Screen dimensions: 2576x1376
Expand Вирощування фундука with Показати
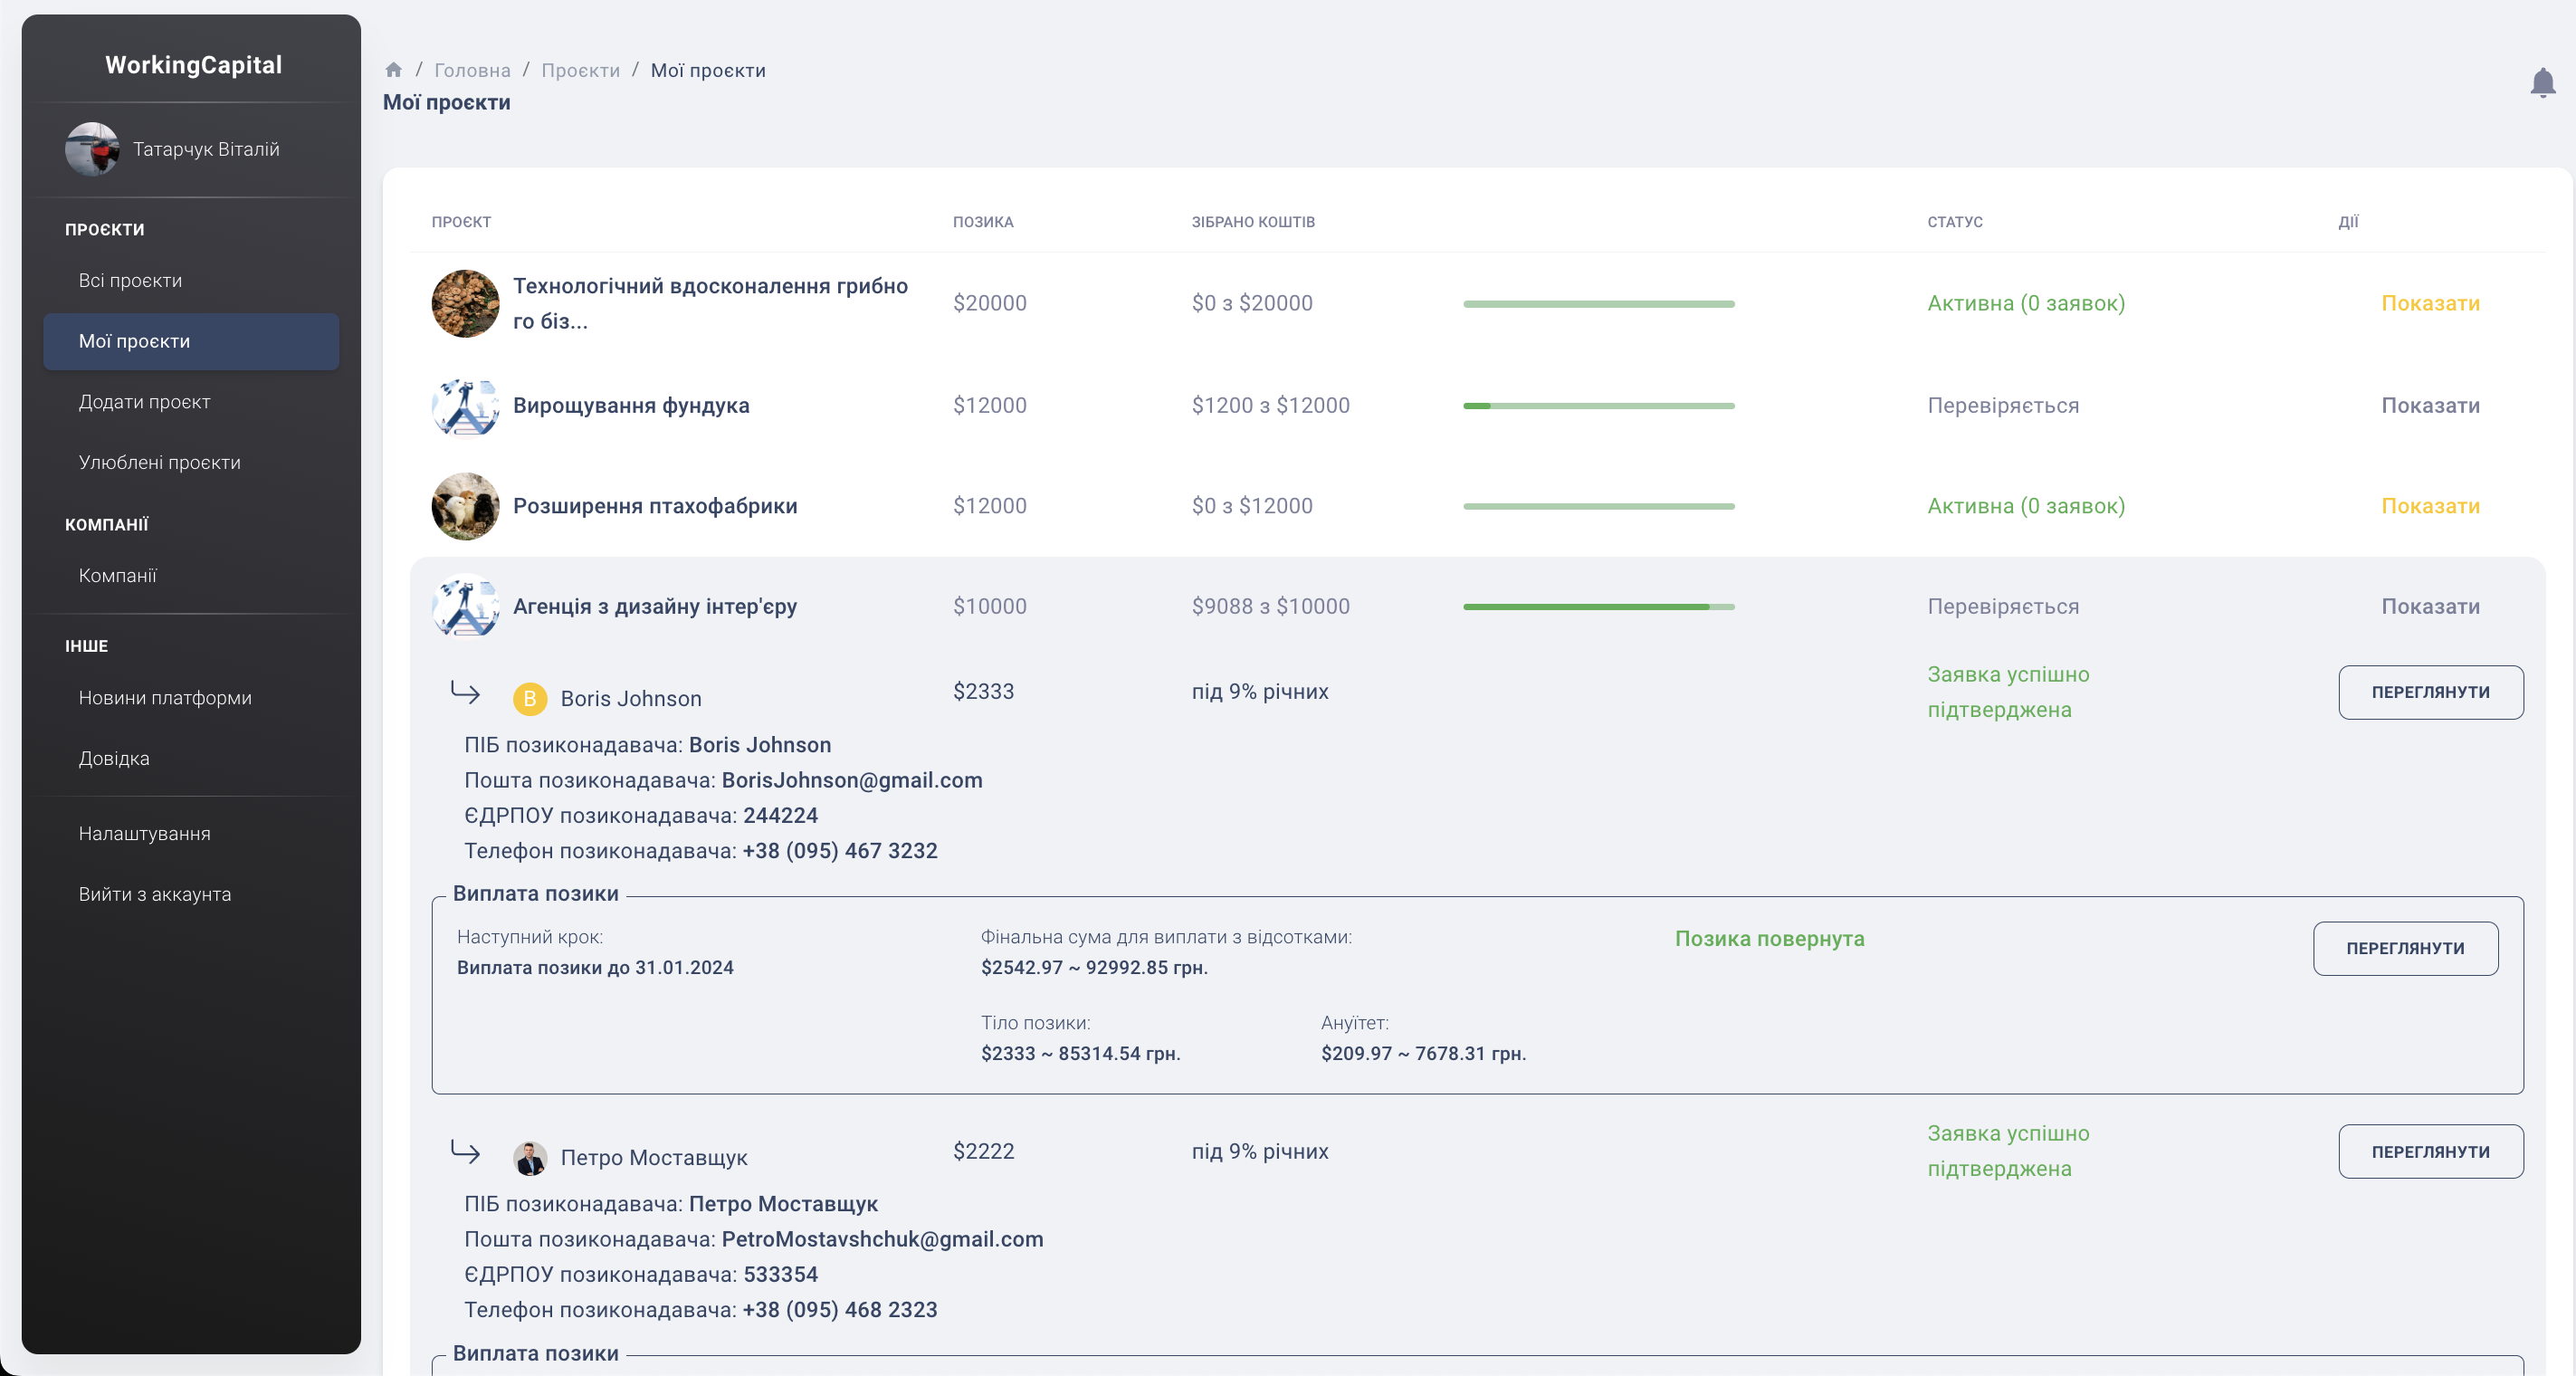(2429, 406)
